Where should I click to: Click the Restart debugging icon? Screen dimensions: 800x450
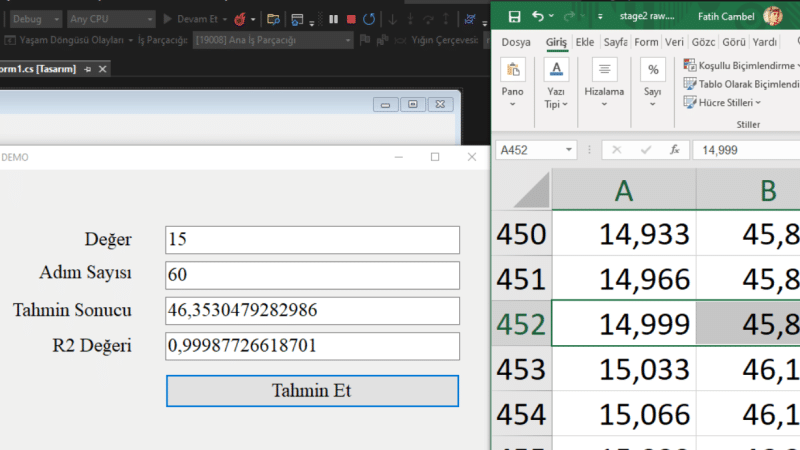pyautogui.click(x=369, y=19)
